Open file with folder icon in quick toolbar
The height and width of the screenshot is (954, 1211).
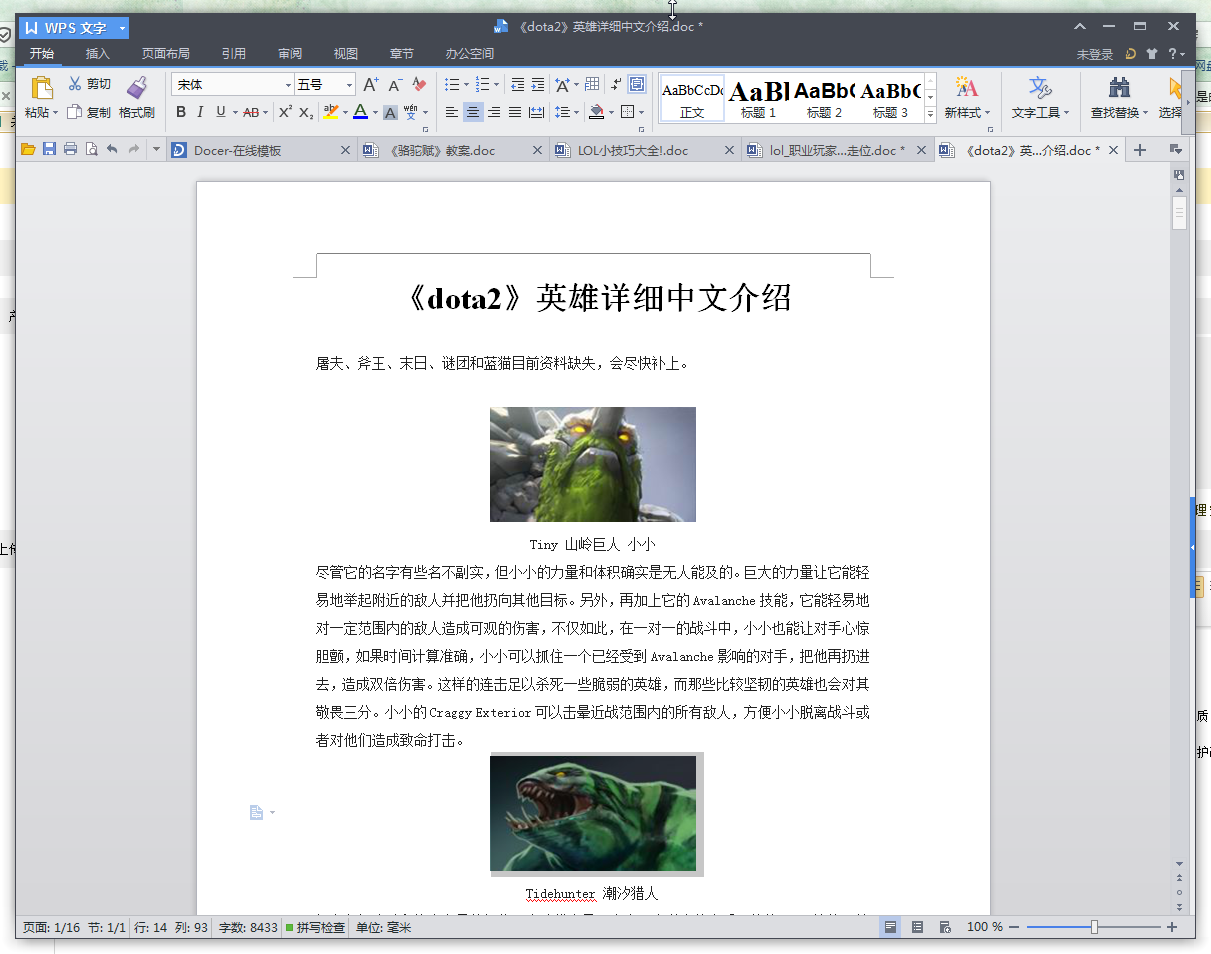point(28,150)
